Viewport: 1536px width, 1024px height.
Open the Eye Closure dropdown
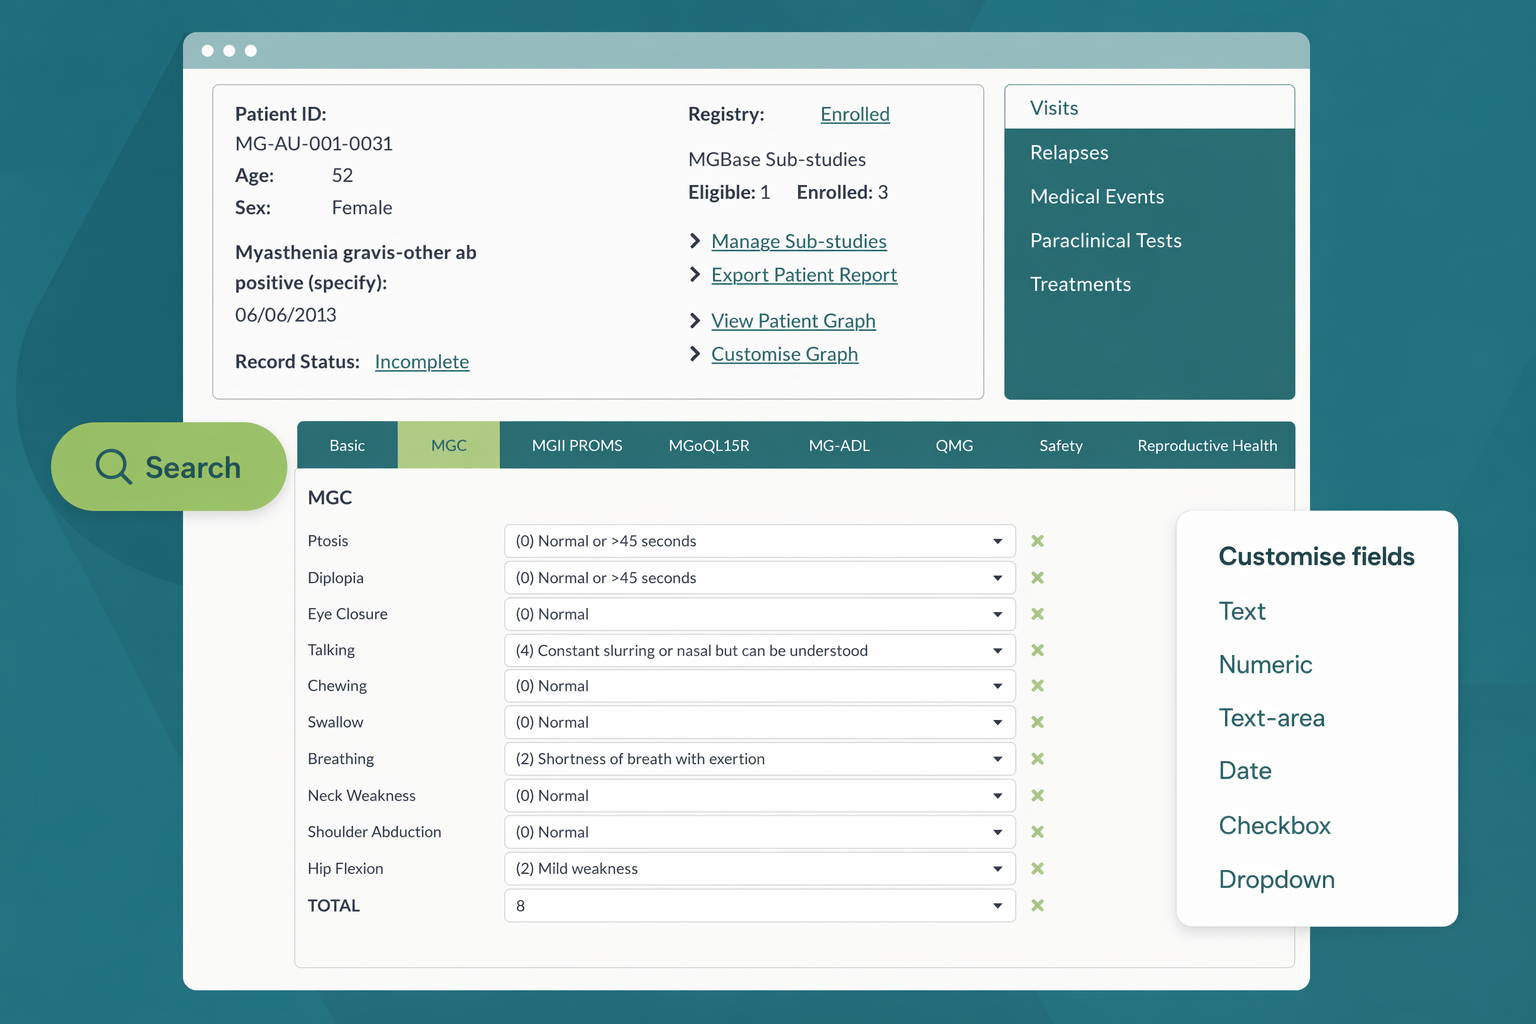tap(760, 614)
